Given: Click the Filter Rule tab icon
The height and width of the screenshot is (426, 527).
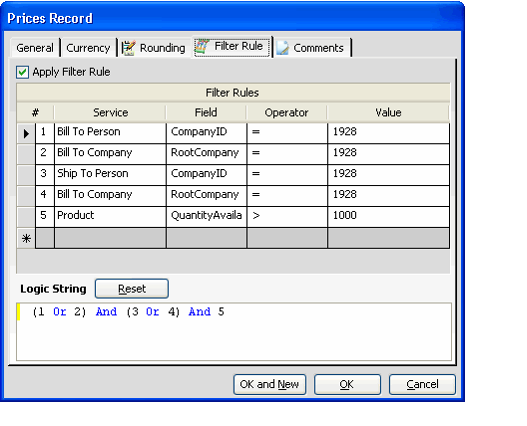Looking at the screenshot, I should 202,46.
